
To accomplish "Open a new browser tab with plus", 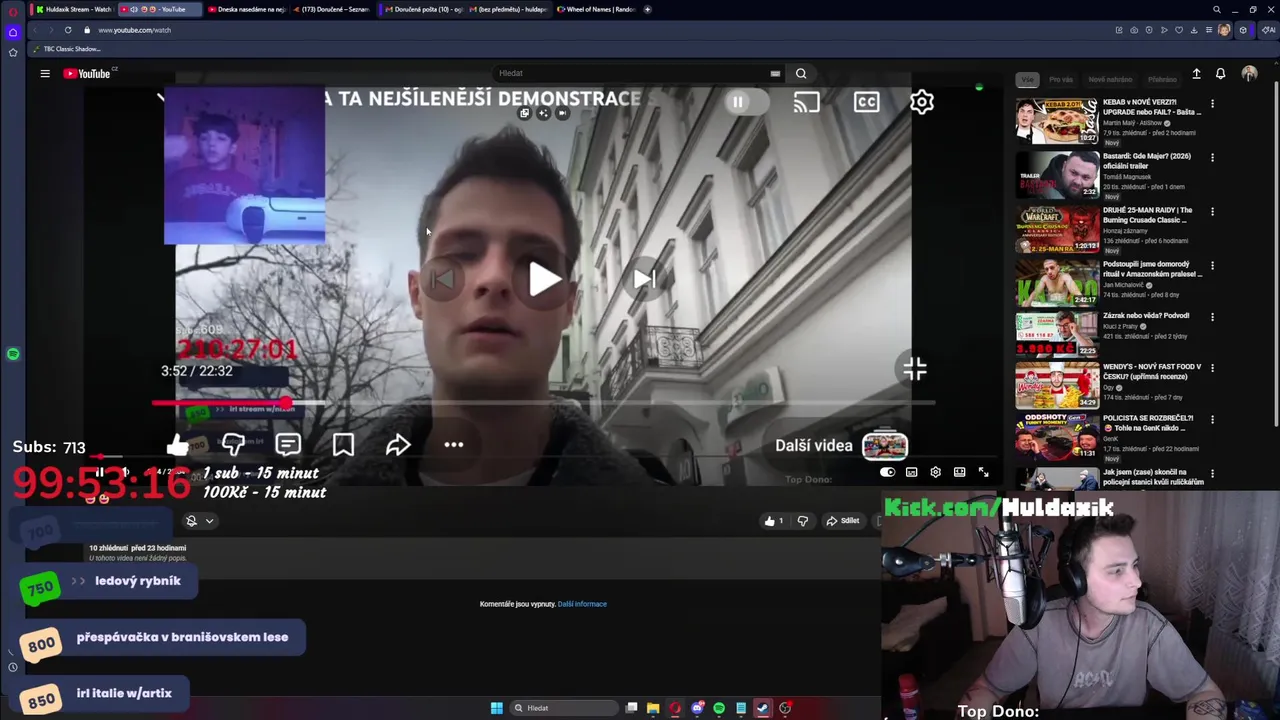I will click(647, 9).
